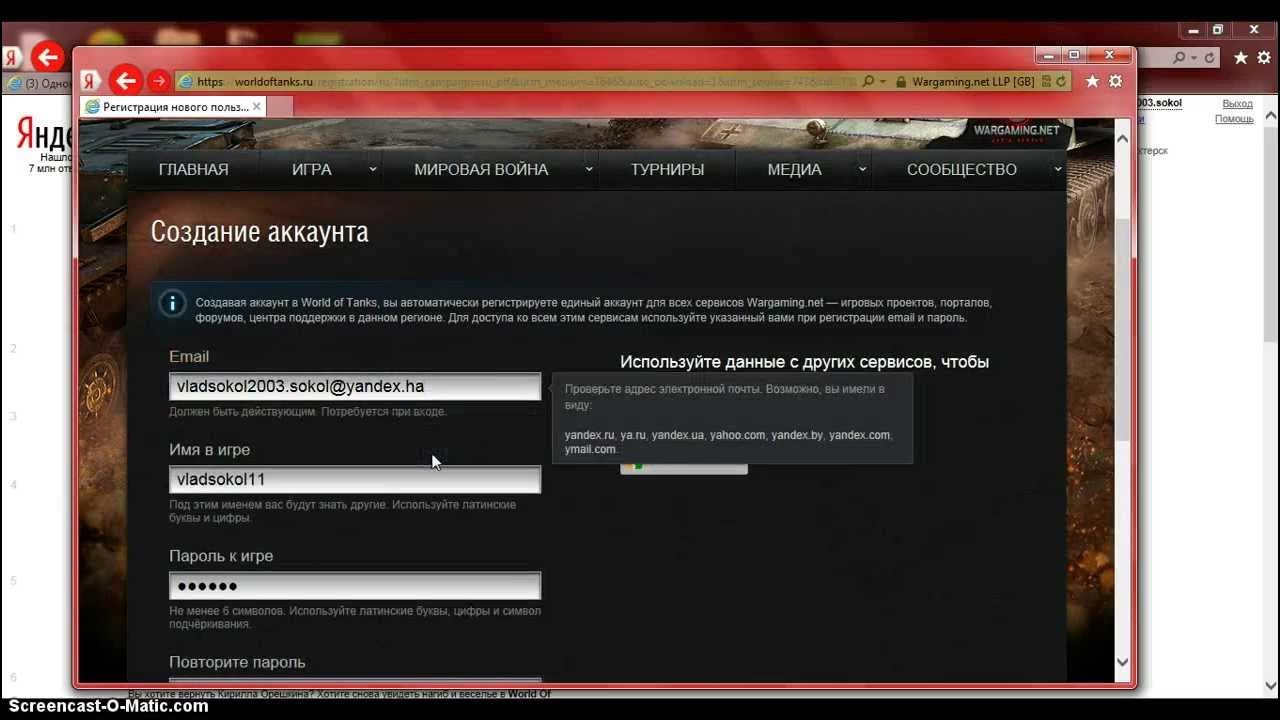Click the Wargaming.net LLP [GB] certificate label
The height and width of the screenshot is (720, 1280).
(973, 82)
